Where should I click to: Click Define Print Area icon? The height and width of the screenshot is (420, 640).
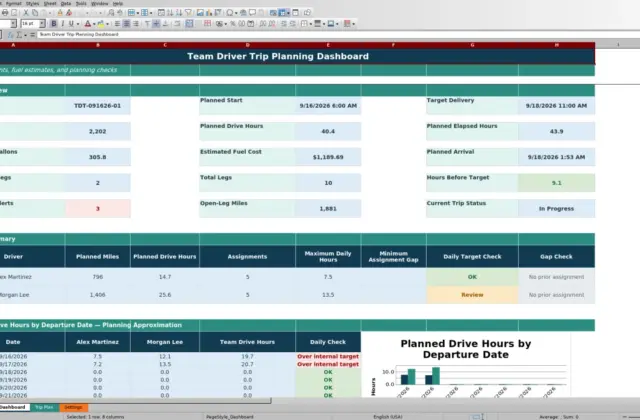pyautogui.click(x=273, y=13)
